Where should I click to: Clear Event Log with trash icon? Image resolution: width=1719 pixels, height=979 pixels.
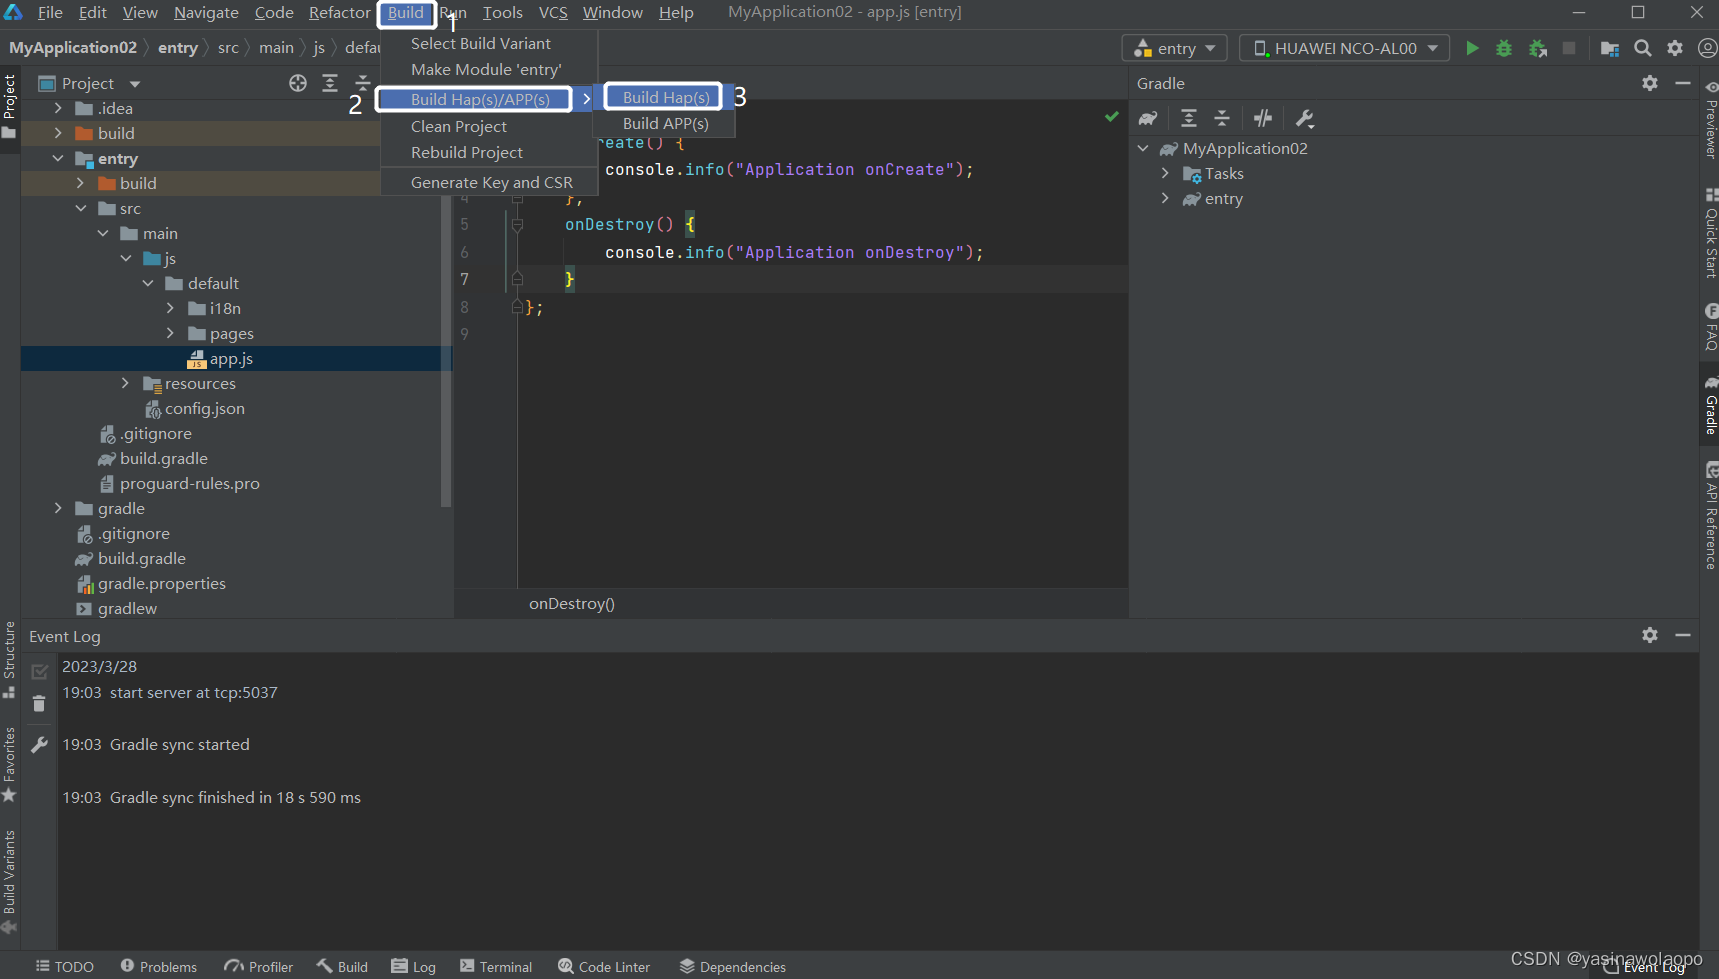[39, 704]
